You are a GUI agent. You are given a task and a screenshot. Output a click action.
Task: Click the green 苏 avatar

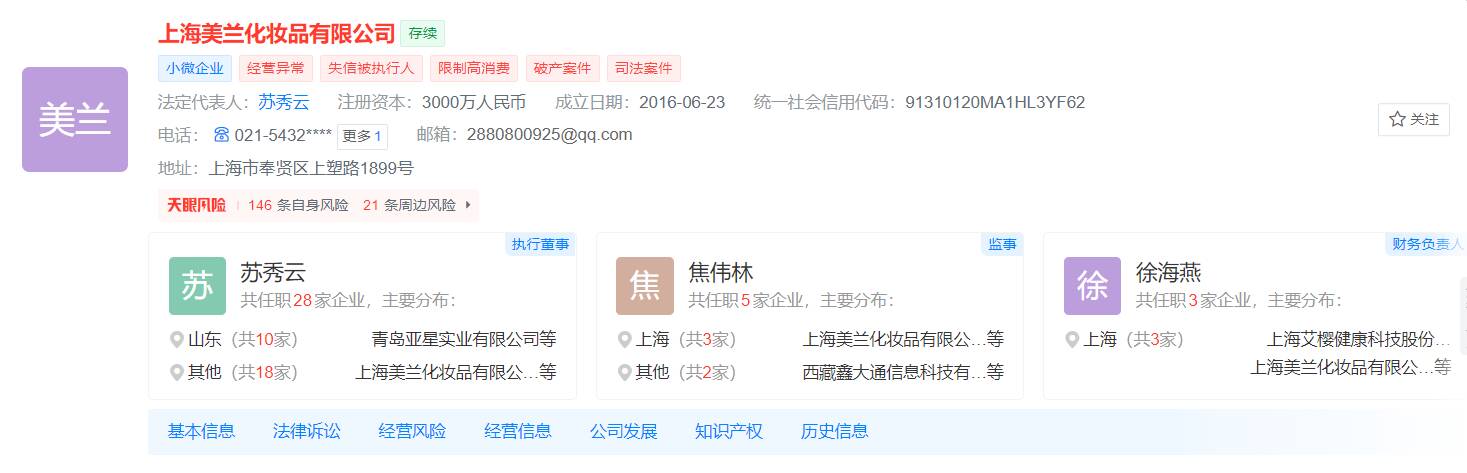click(x=198, y=286)
